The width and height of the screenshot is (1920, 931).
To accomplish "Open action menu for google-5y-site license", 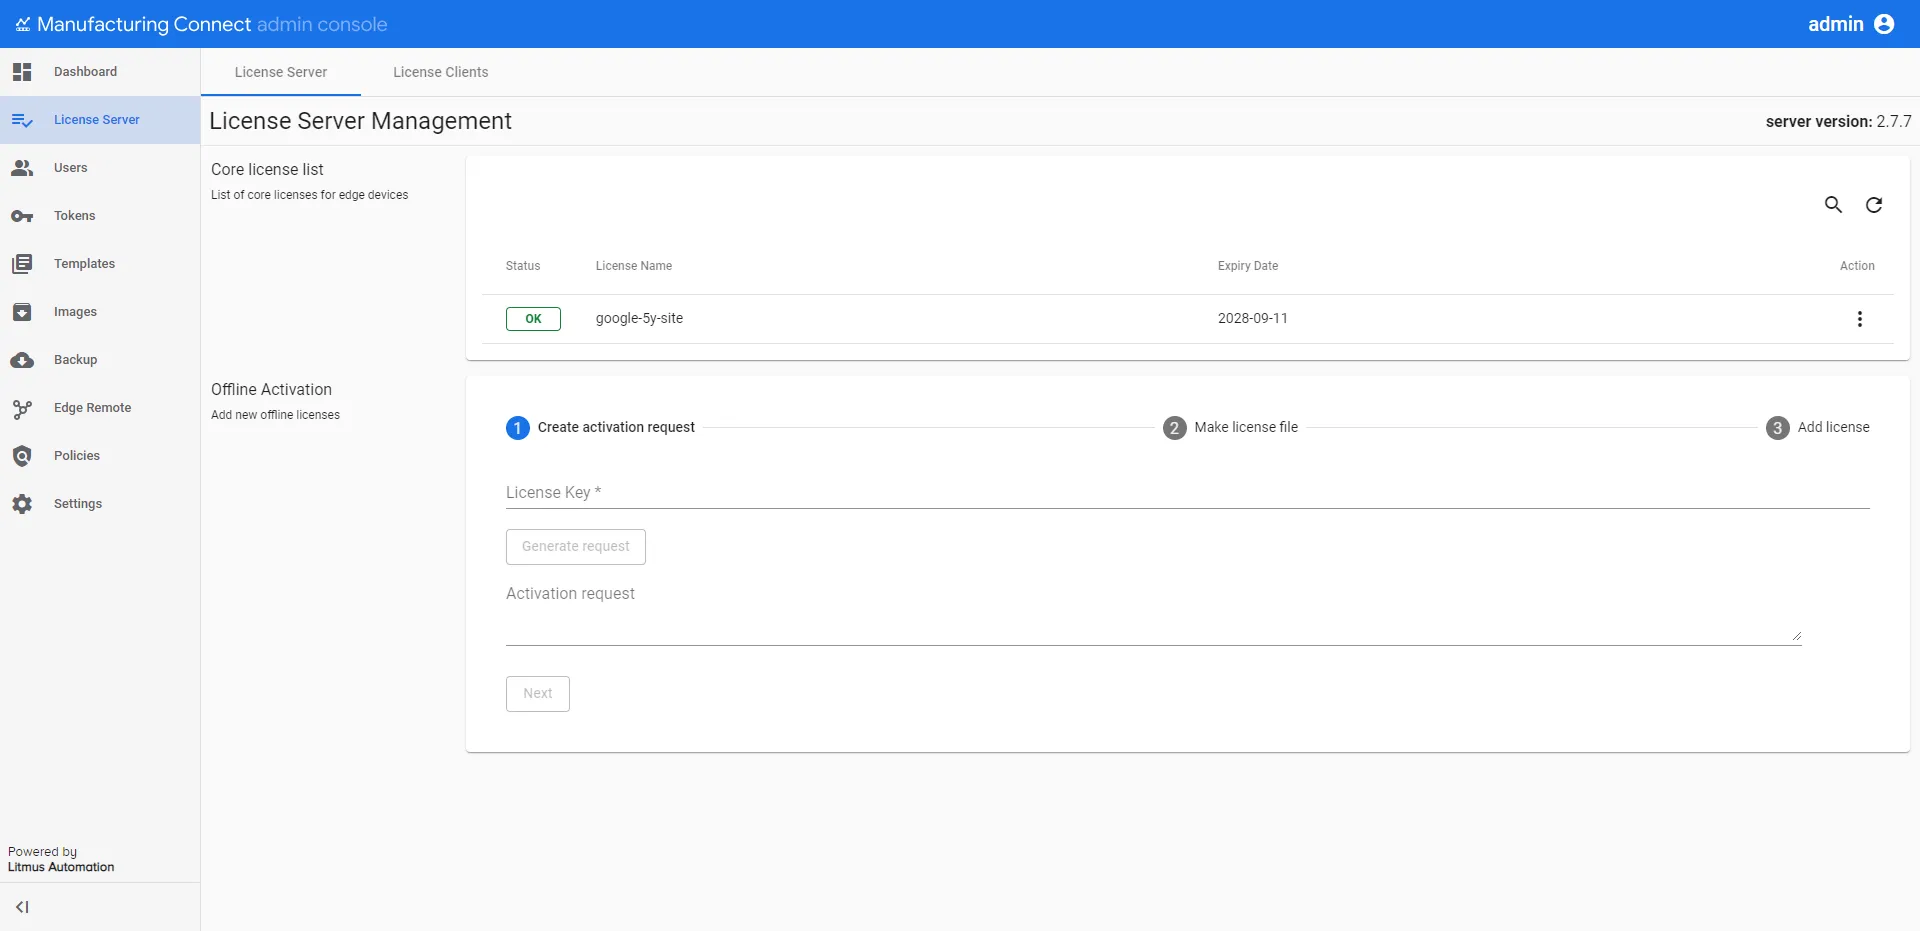I will 1860,319.
